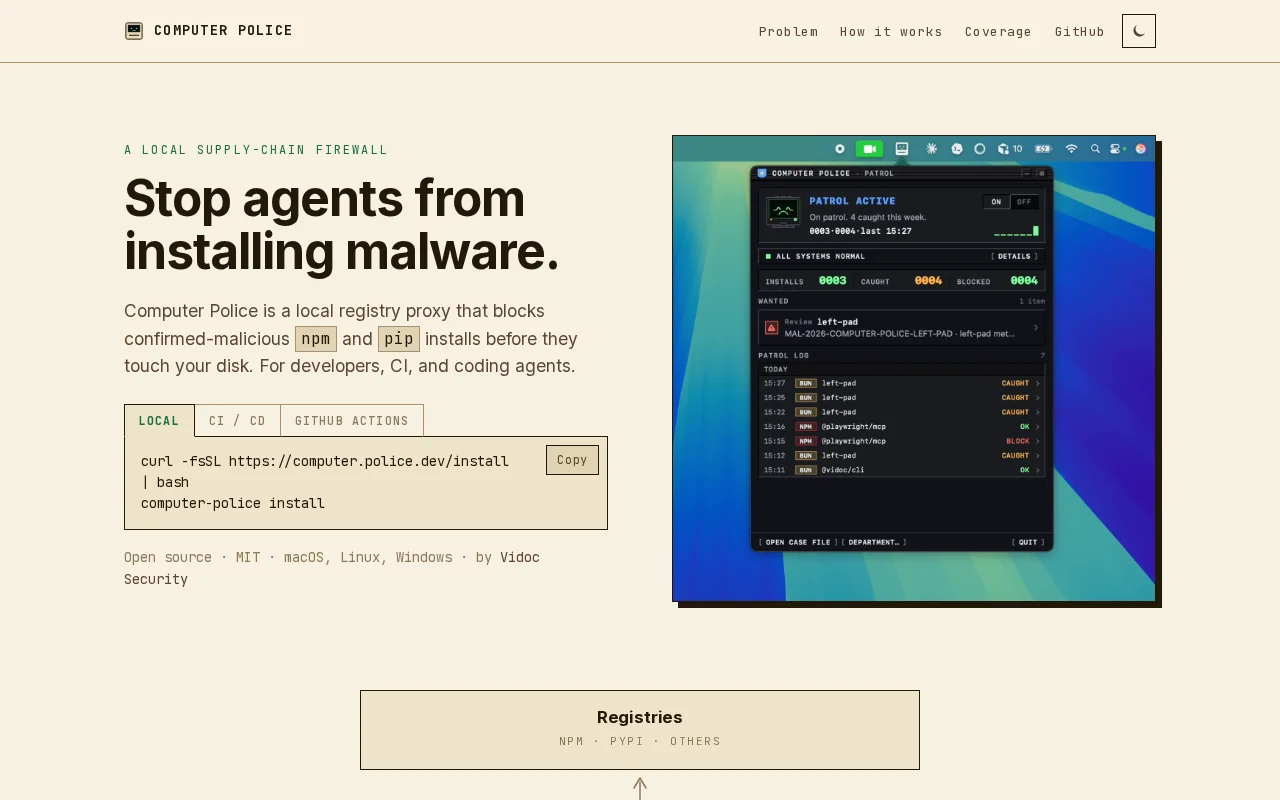Switch to the GITHUB ACTIONS tab
The image size is (1280, 800).
352,421
